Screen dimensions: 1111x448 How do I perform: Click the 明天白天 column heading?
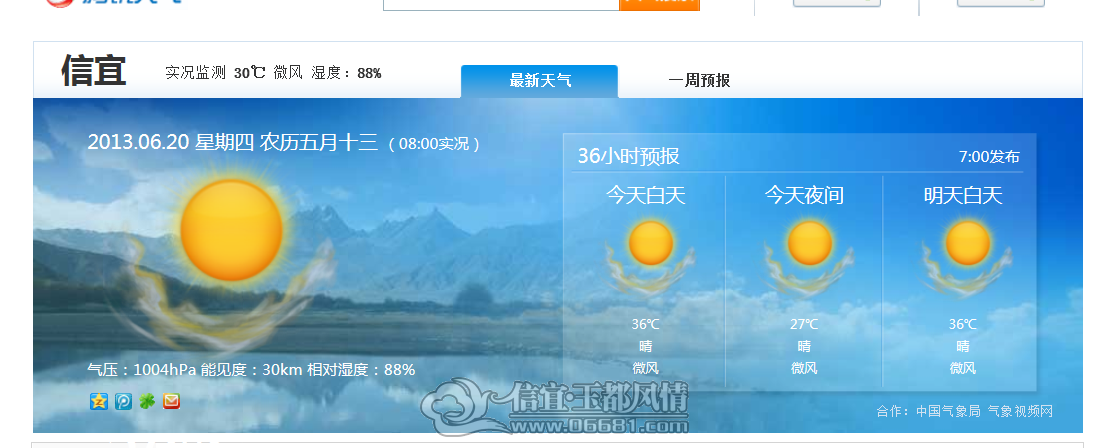click(x=963, y=195)
